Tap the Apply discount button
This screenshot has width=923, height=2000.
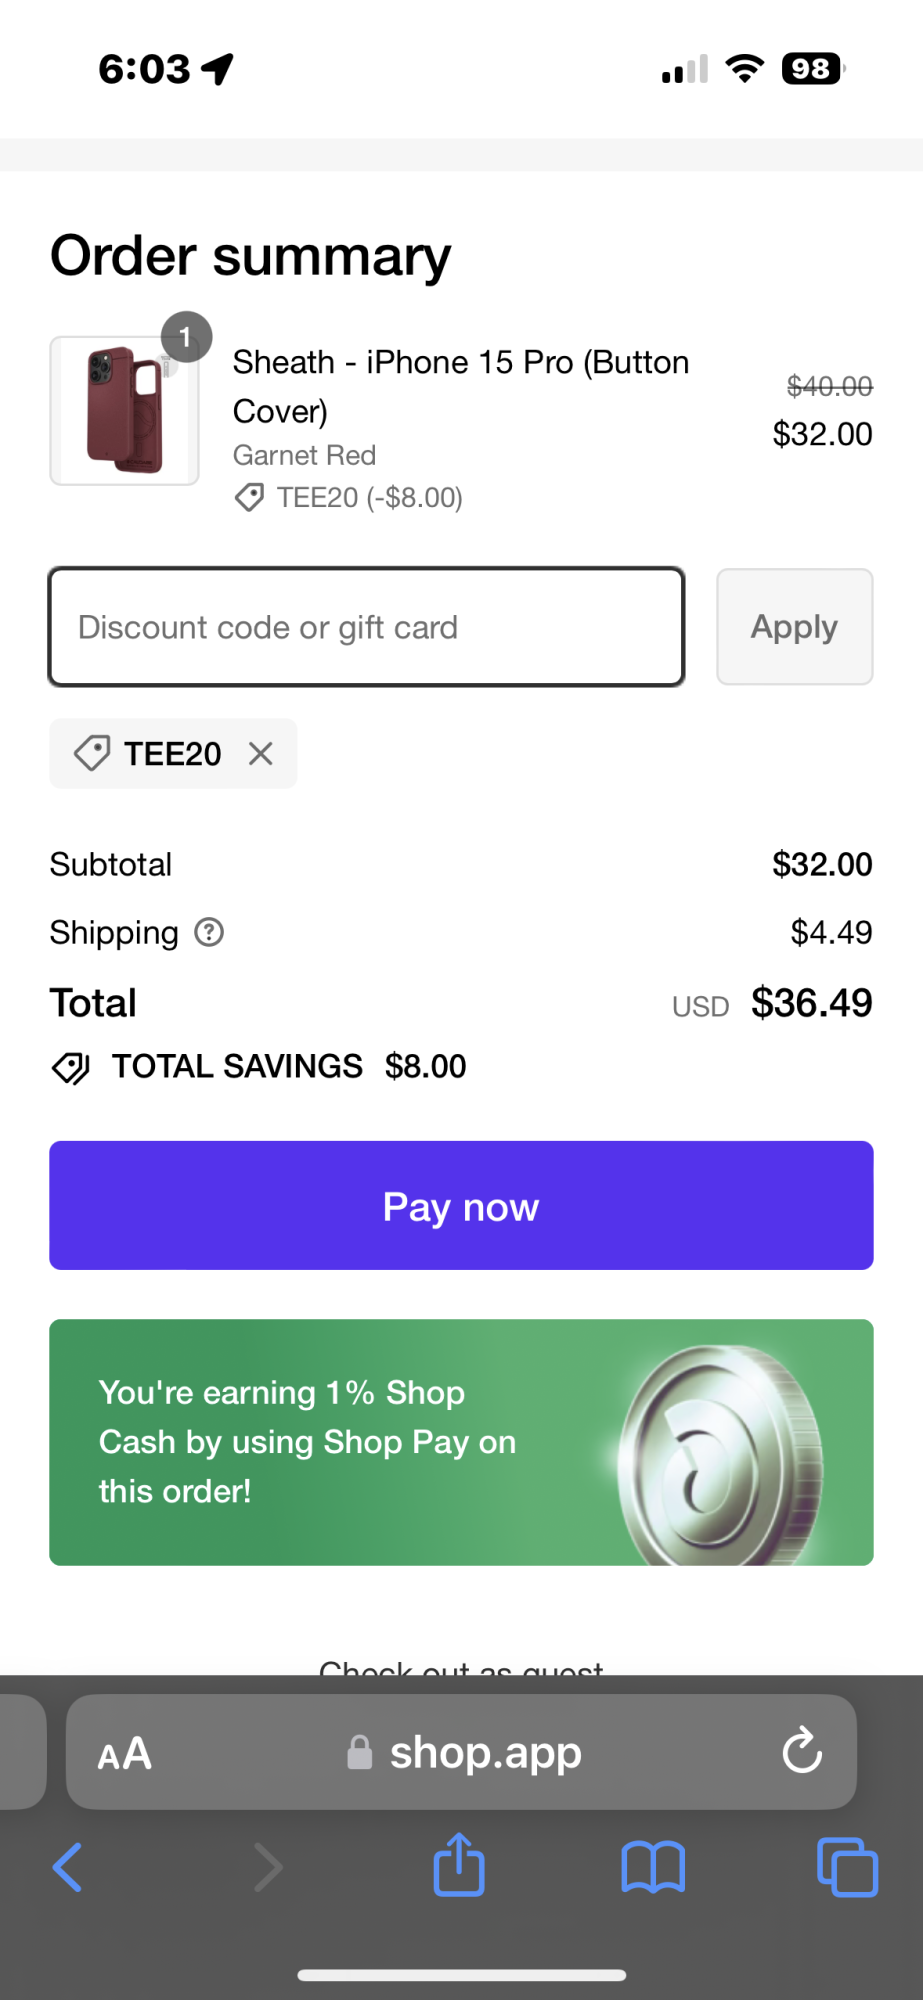click(794, 627)
